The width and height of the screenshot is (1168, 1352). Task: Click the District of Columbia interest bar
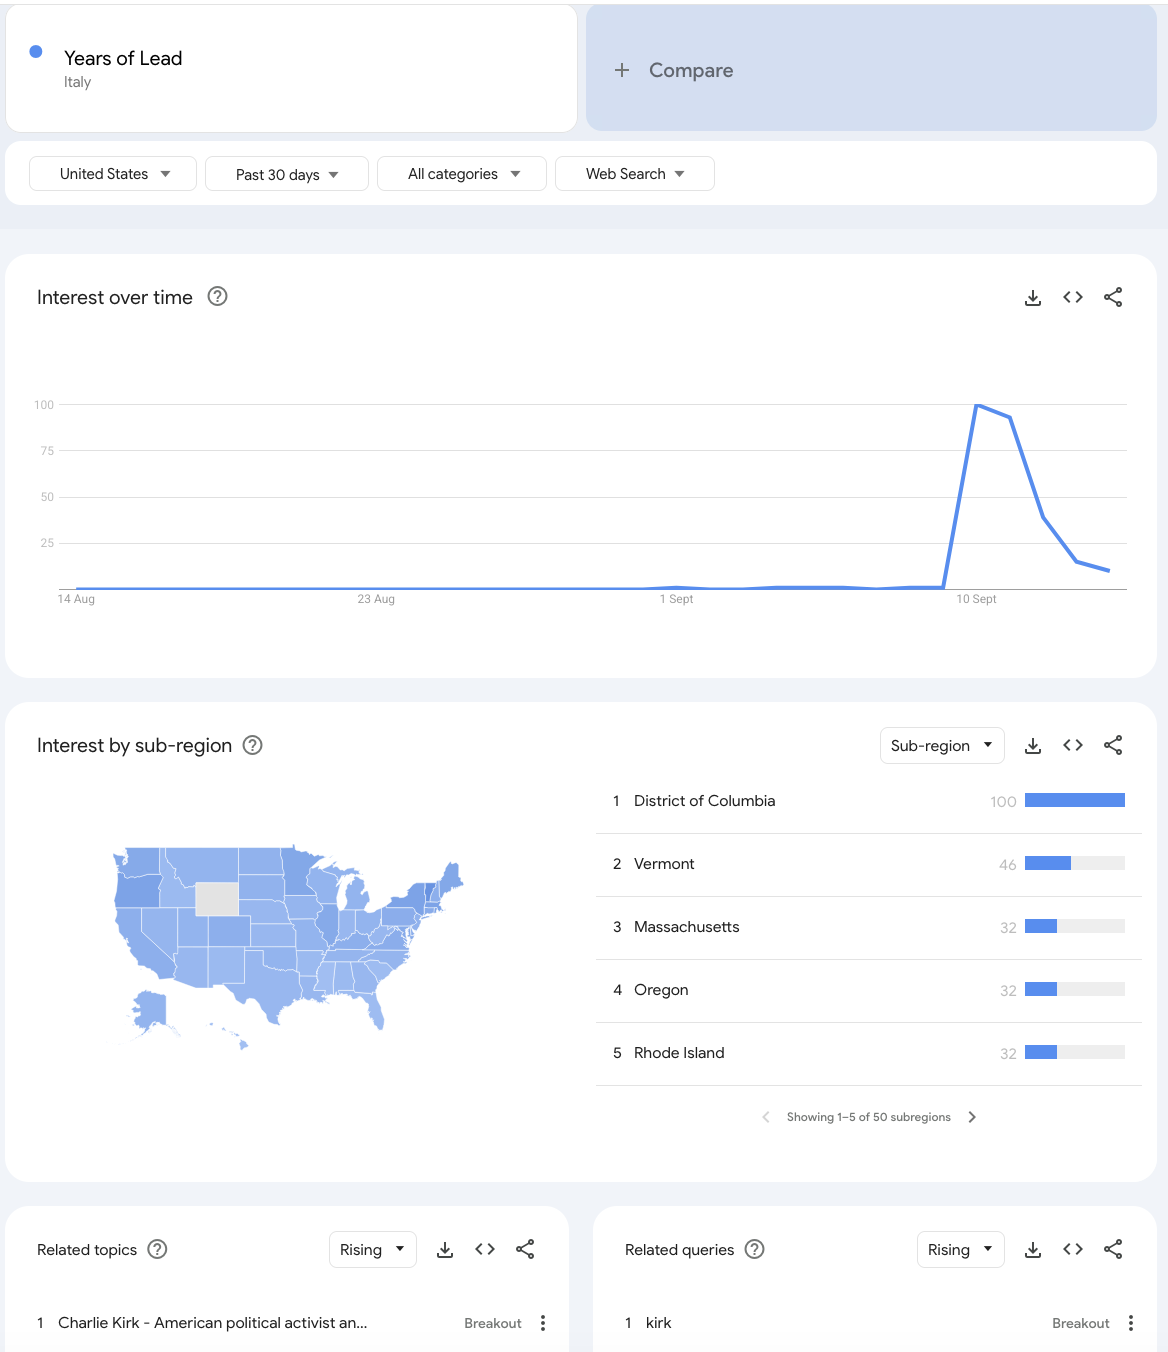pos(1075,800)
